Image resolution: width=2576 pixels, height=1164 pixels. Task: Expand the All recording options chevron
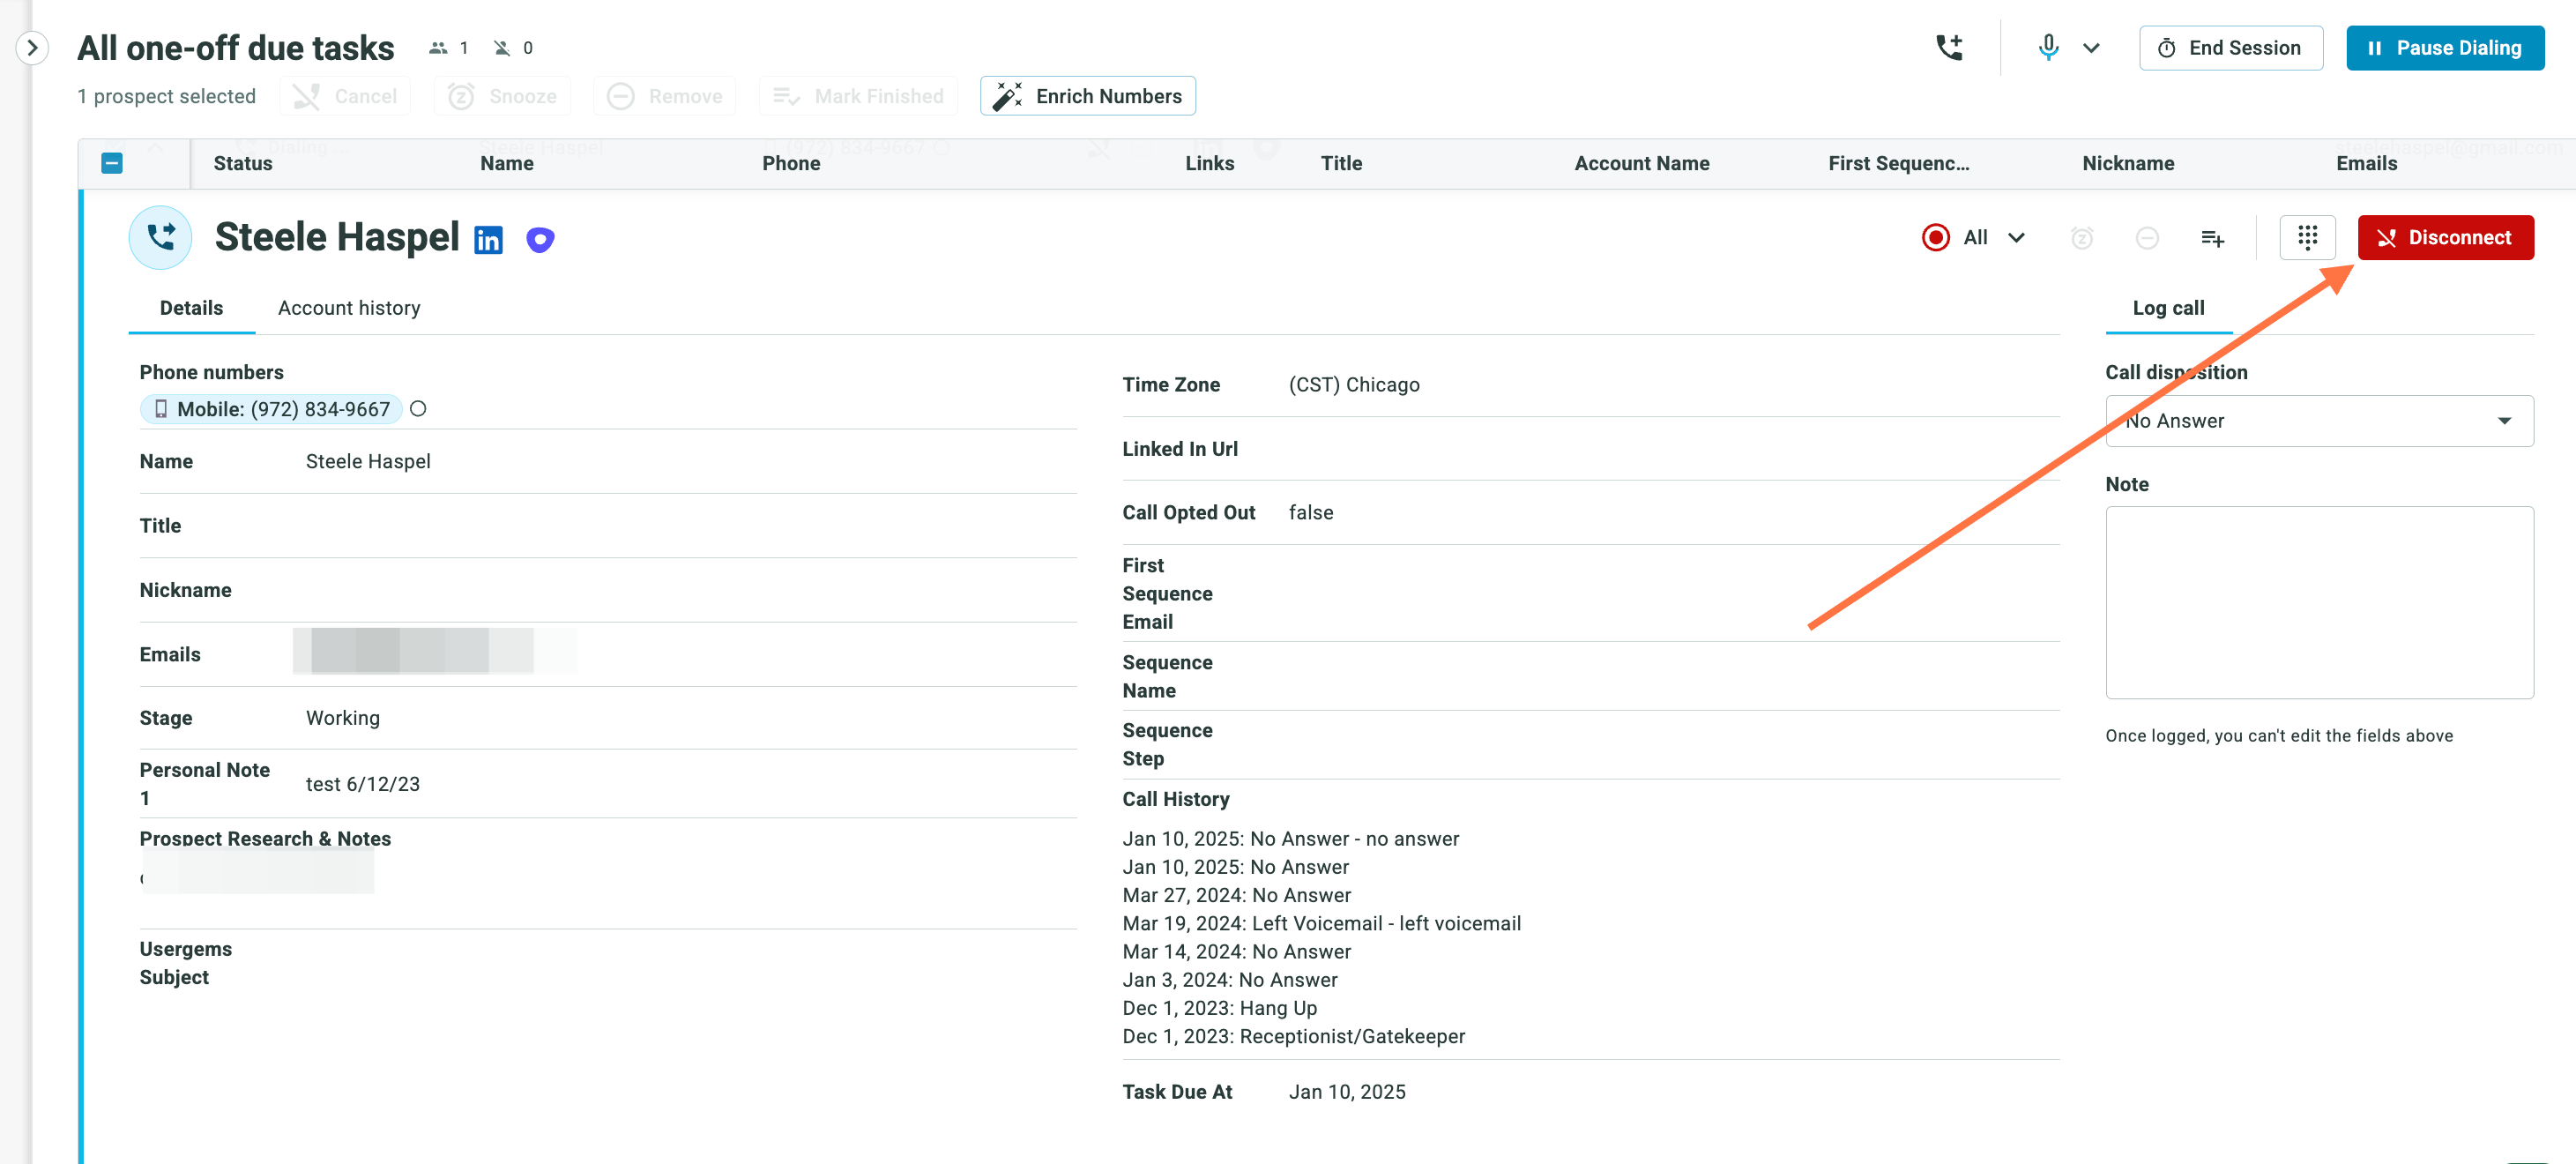pos(2016,237)
